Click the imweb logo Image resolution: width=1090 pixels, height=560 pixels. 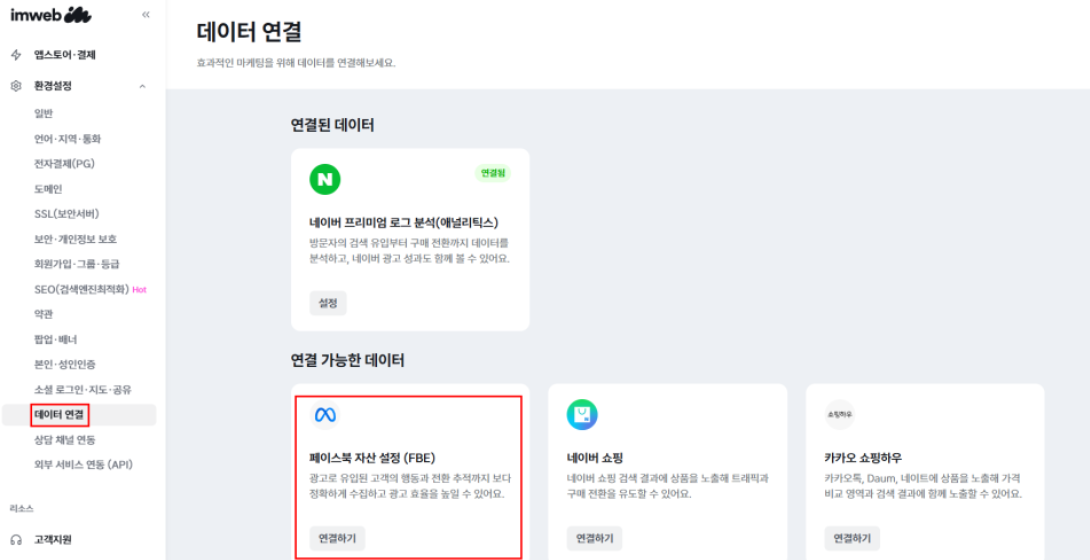tap(51, 16)
